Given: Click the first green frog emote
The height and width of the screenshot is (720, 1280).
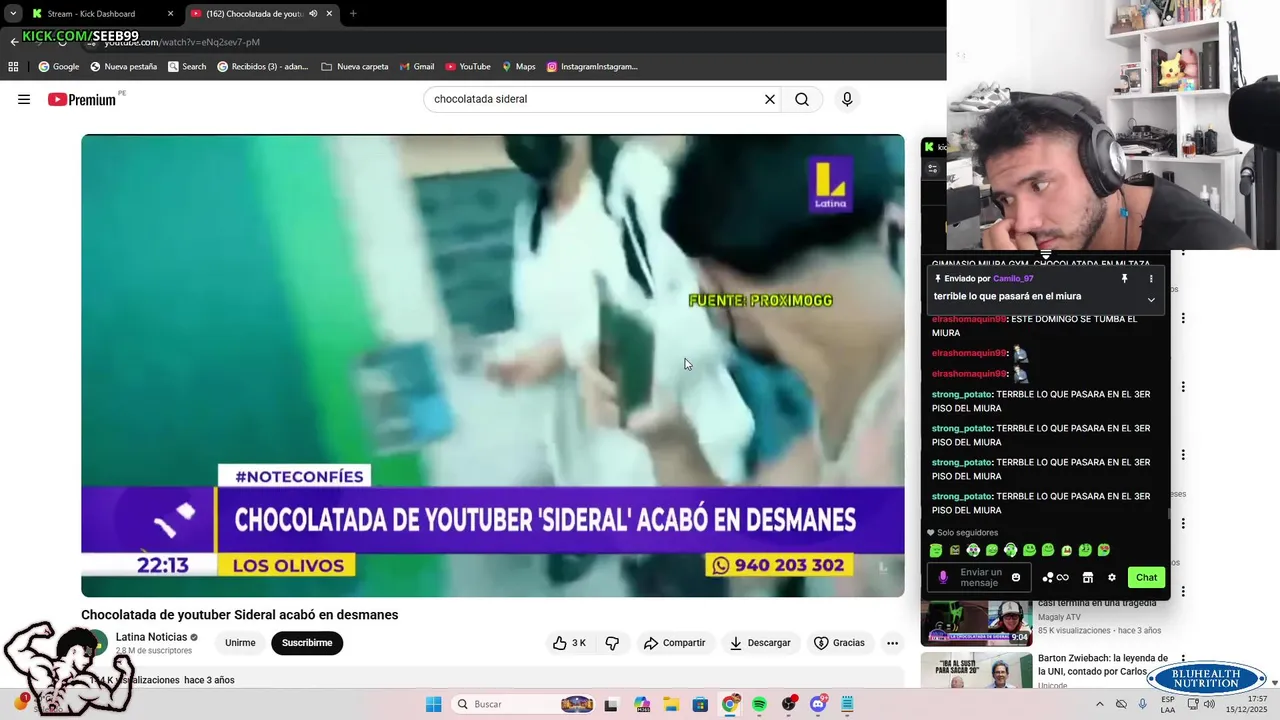Looking at the screenshot, I should click(x=936, y=550).
